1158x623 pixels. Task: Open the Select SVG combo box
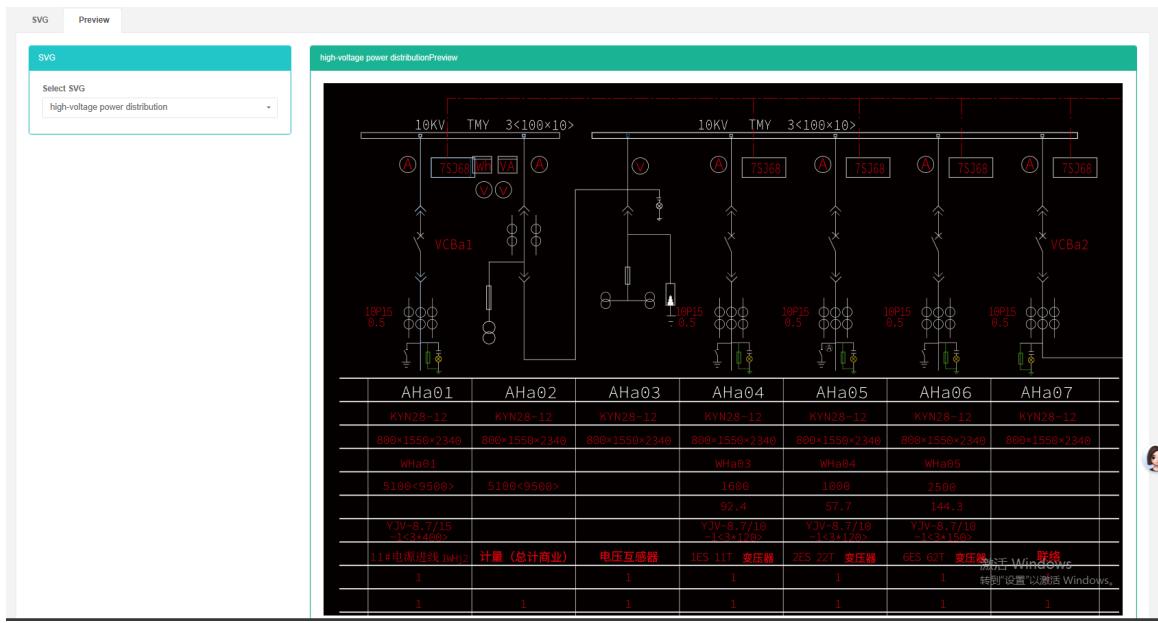pos(159,107)
